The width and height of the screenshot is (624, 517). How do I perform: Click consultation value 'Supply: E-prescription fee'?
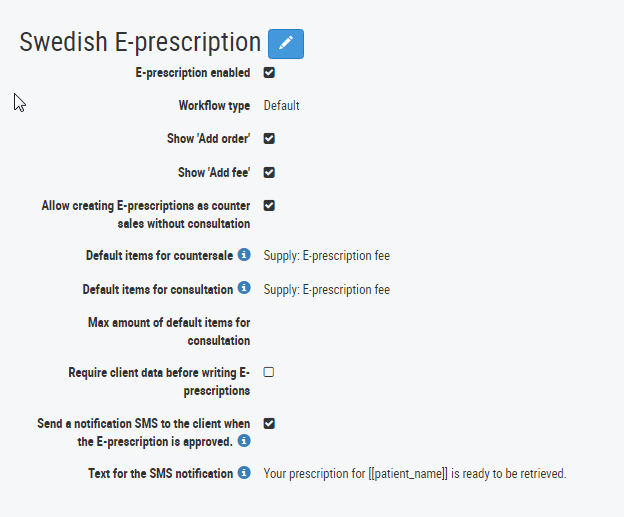click(327, 289)
